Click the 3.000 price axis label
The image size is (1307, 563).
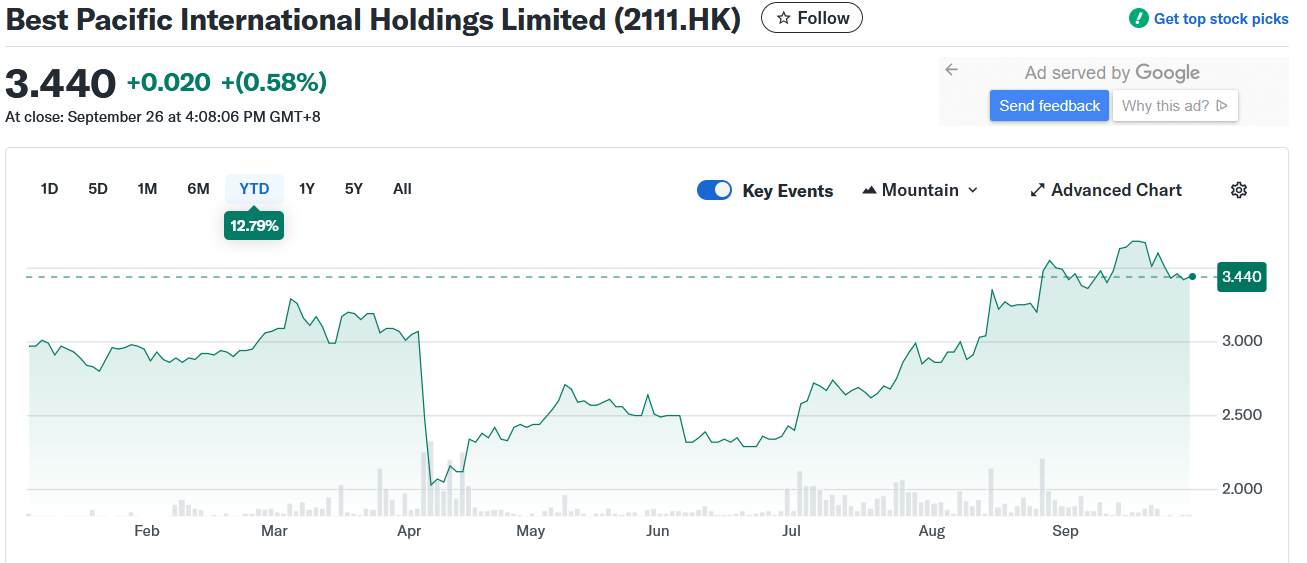click(x=1241, y=341)
